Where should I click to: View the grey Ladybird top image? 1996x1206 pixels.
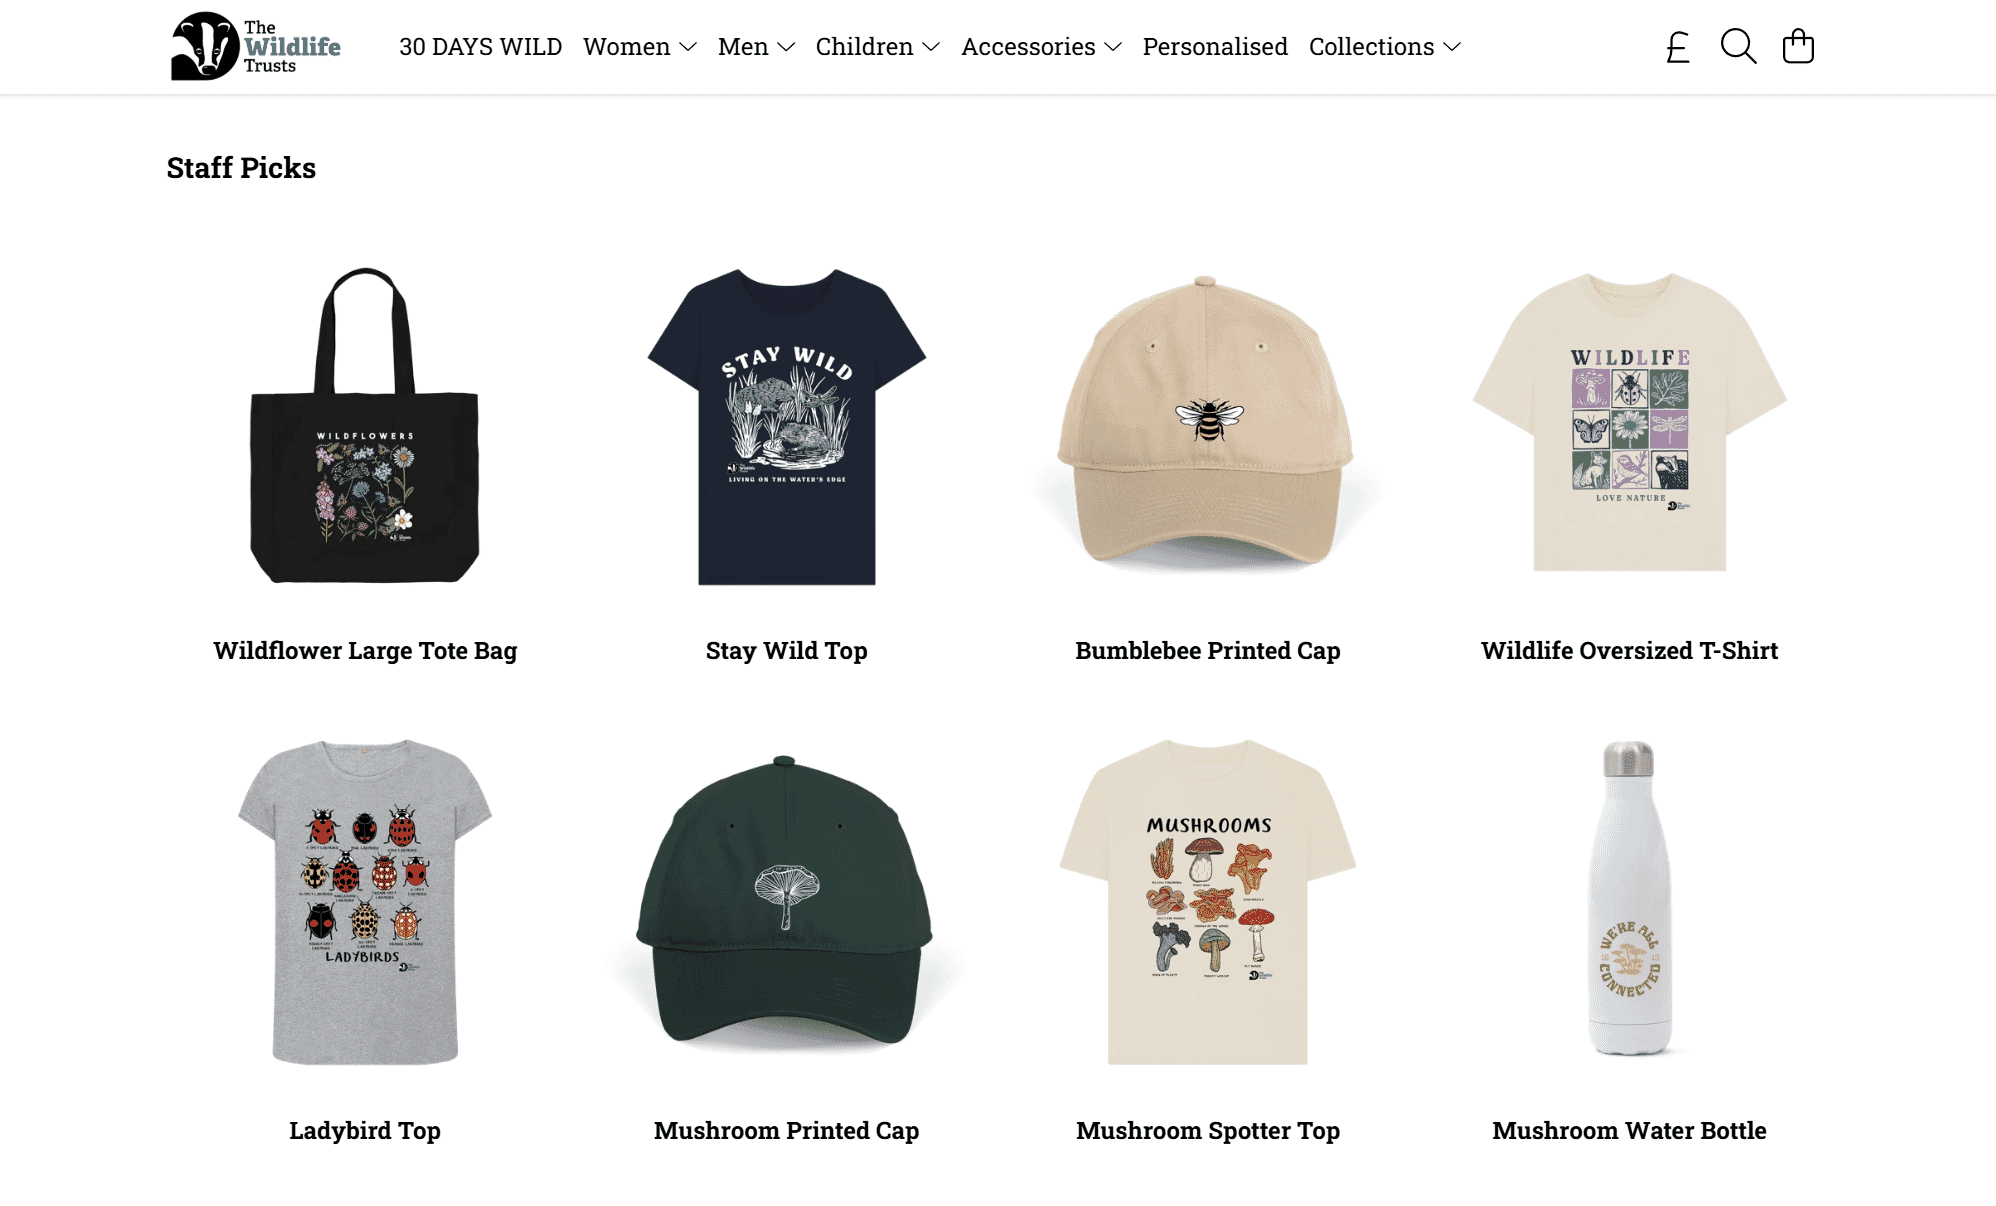pyautogui.click(x=365, y=902)
